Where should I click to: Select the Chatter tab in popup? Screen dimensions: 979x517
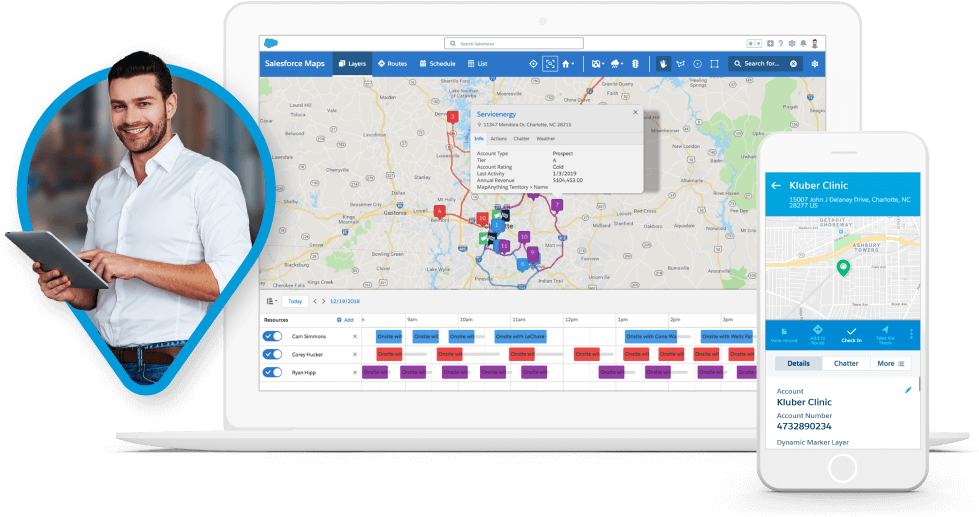521,139
